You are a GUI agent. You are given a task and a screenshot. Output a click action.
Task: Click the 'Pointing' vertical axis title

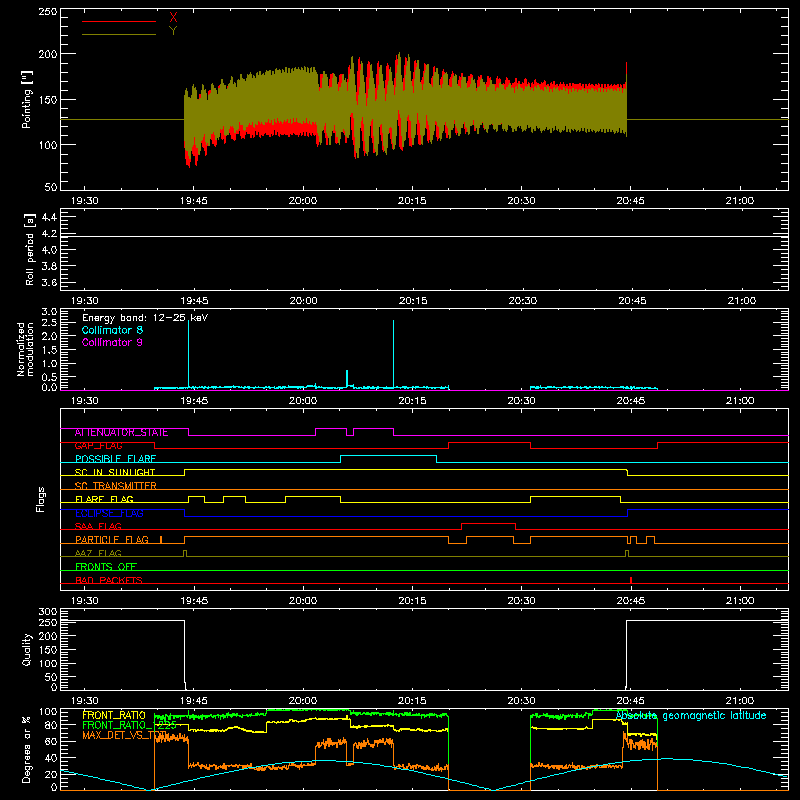27,99
